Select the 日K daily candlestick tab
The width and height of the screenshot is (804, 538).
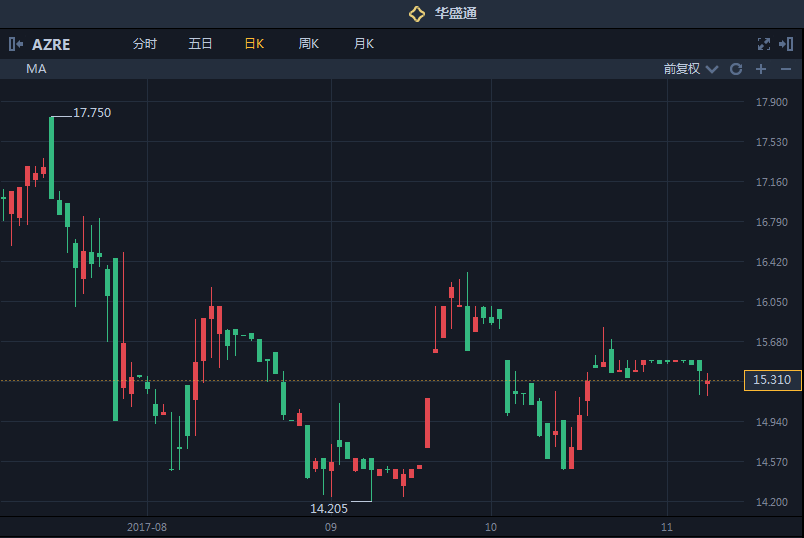(x=254, y=44)
